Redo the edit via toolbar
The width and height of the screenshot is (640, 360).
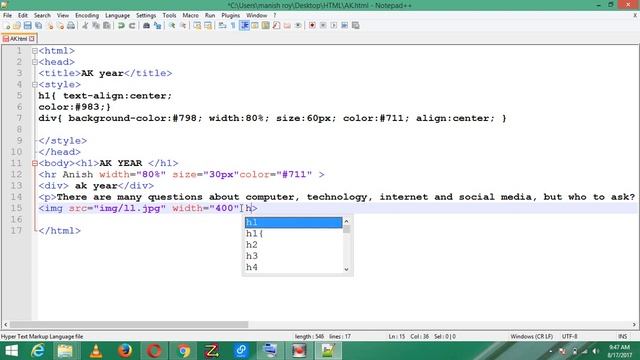click(x=132, y=25)
